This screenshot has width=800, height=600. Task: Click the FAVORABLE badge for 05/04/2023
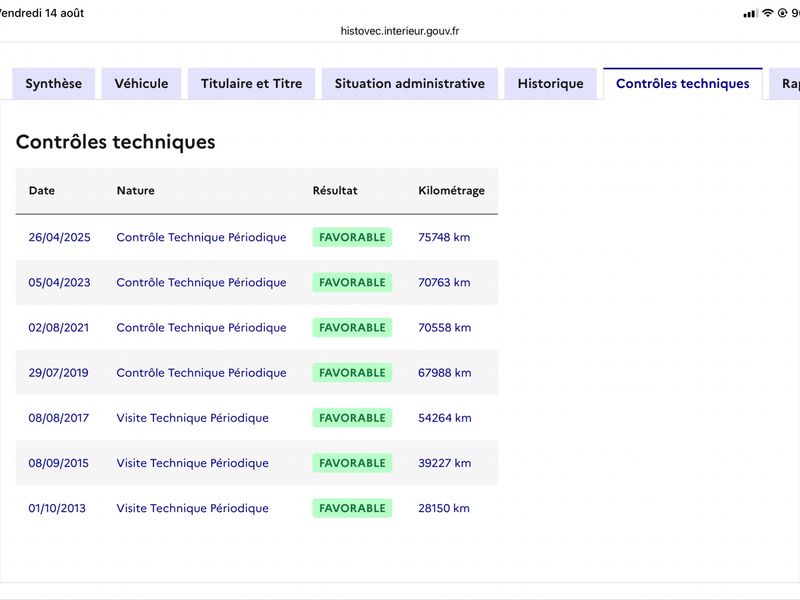click(353, 283)
